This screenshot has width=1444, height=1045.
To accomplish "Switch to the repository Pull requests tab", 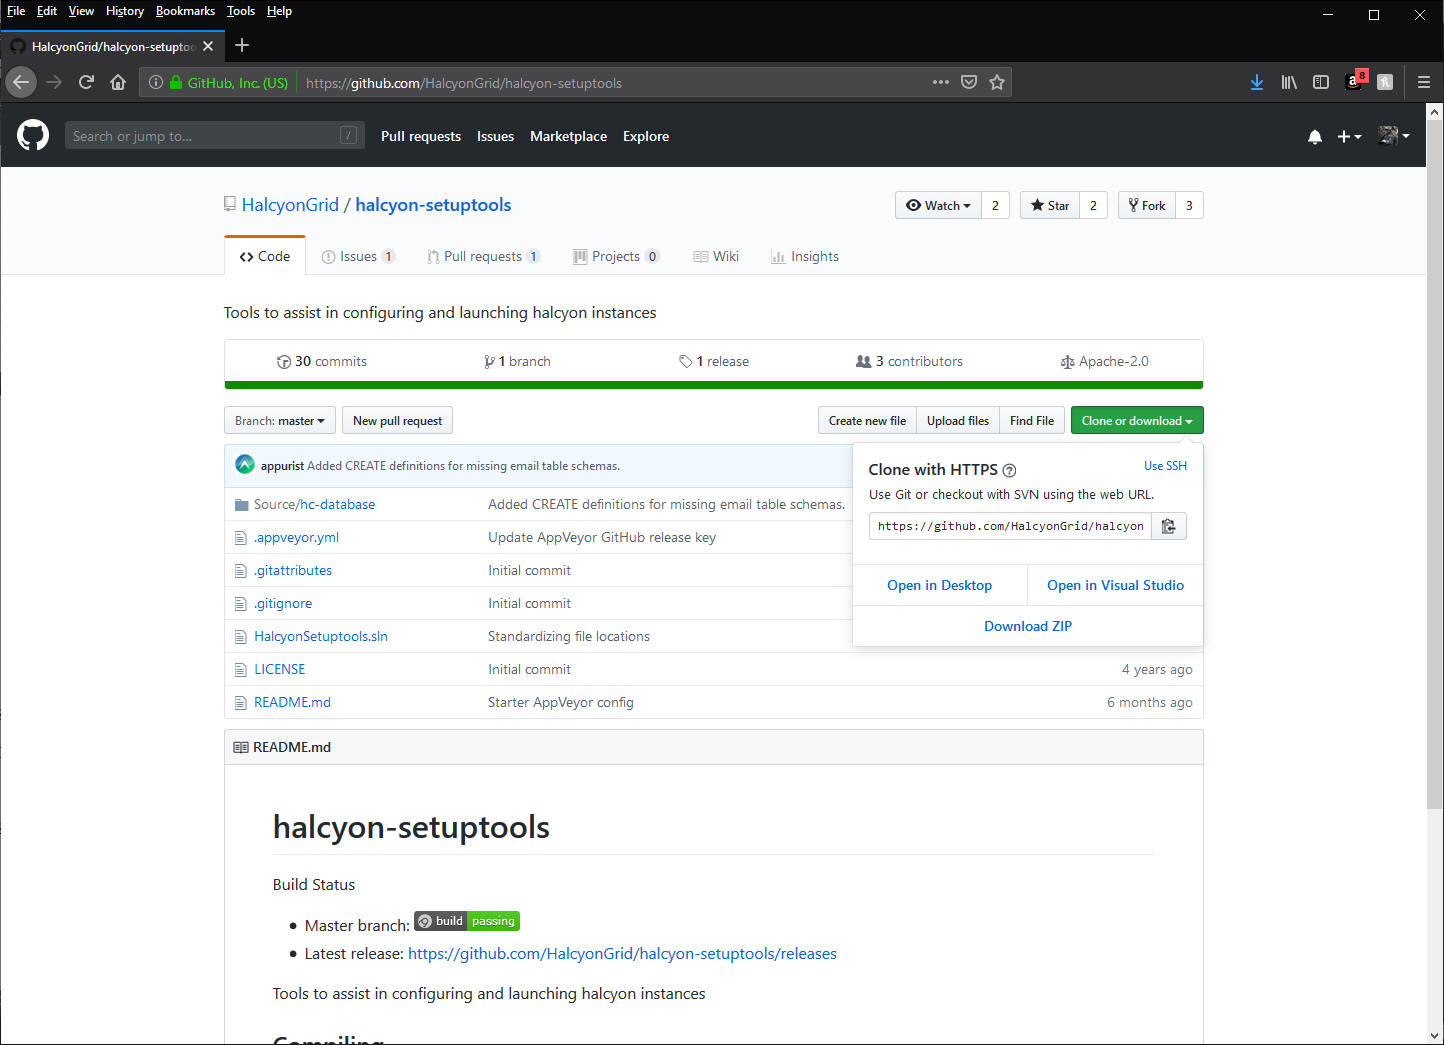I will pyautogui.click(x=483, y=256).
